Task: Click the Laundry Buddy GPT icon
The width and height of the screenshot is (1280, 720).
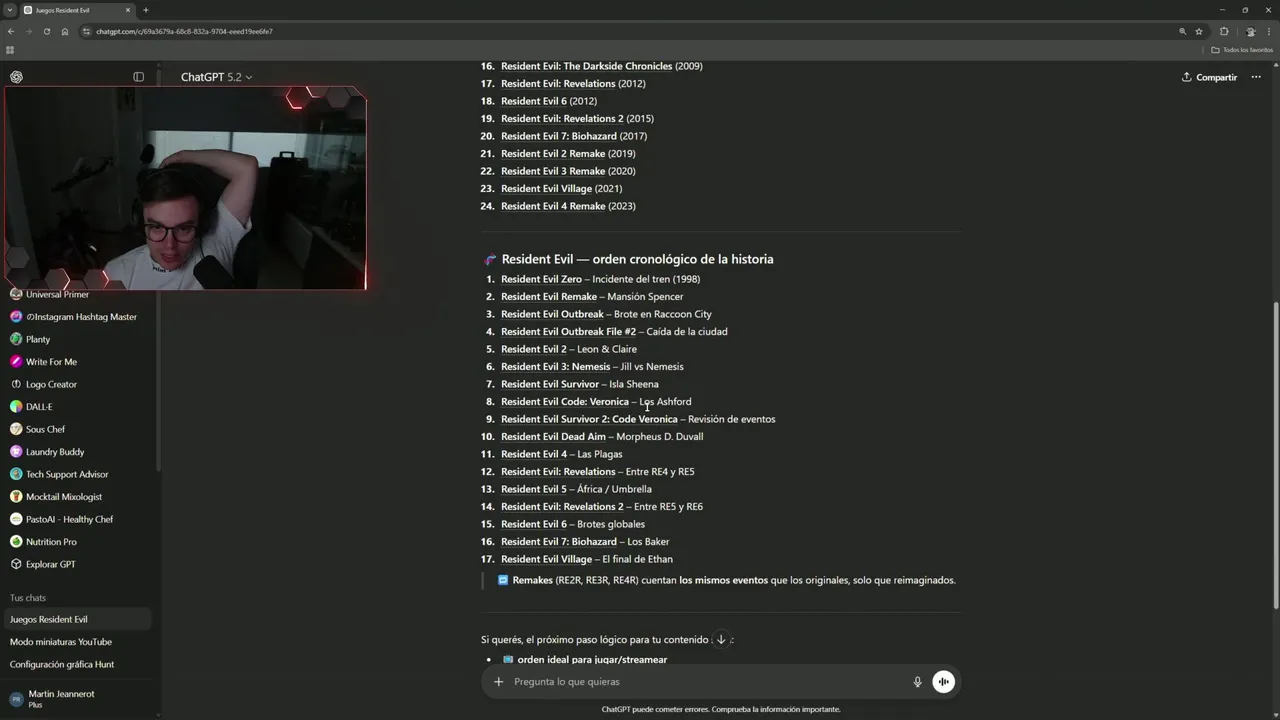Action: (x=16, y=452)
